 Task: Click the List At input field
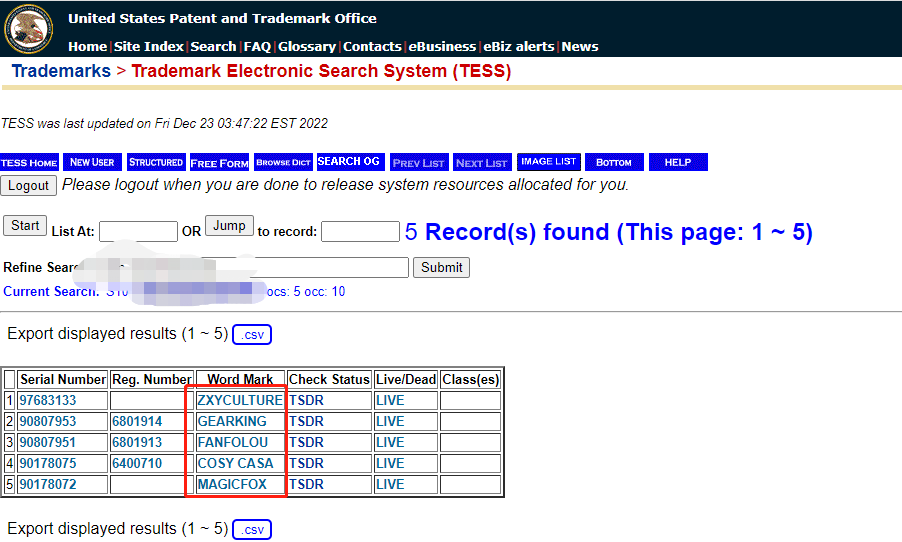pos(138,232)
